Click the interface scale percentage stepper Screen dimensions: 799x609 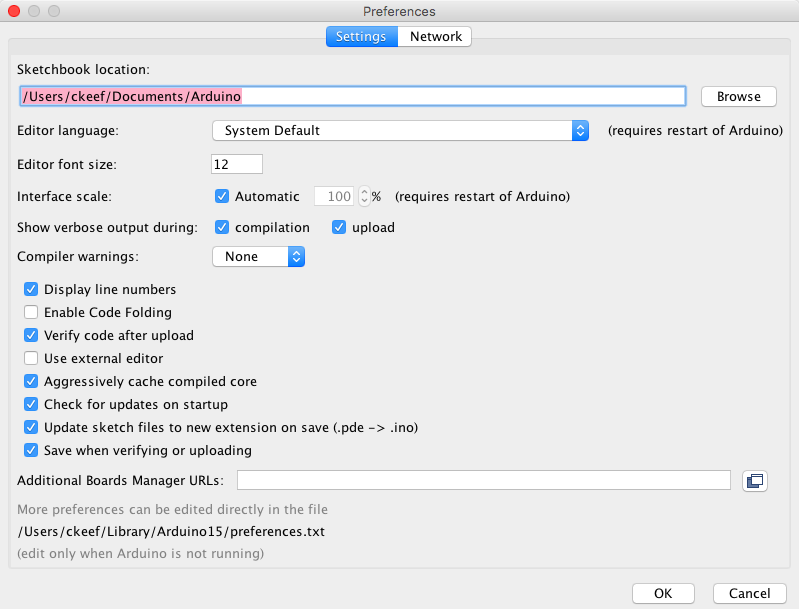pyautogui.click(x=364, y=197)
